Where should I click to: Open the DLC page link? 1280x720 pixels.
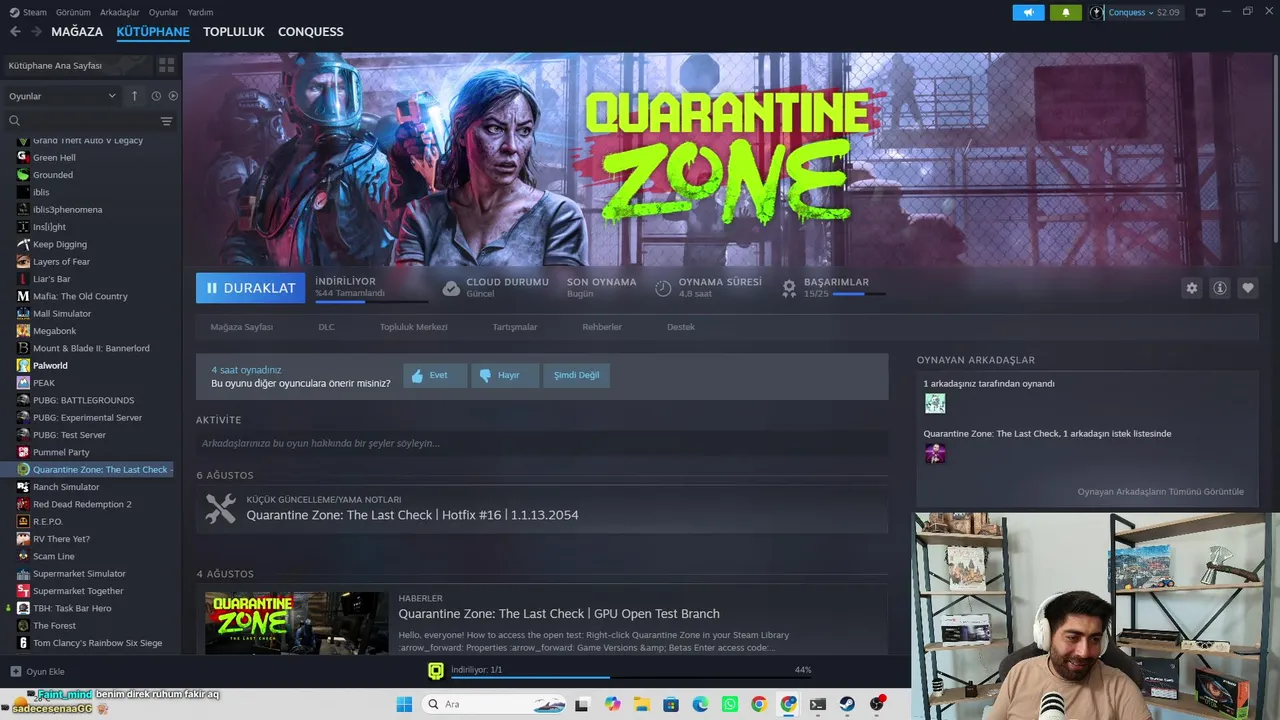coord(326,327)
